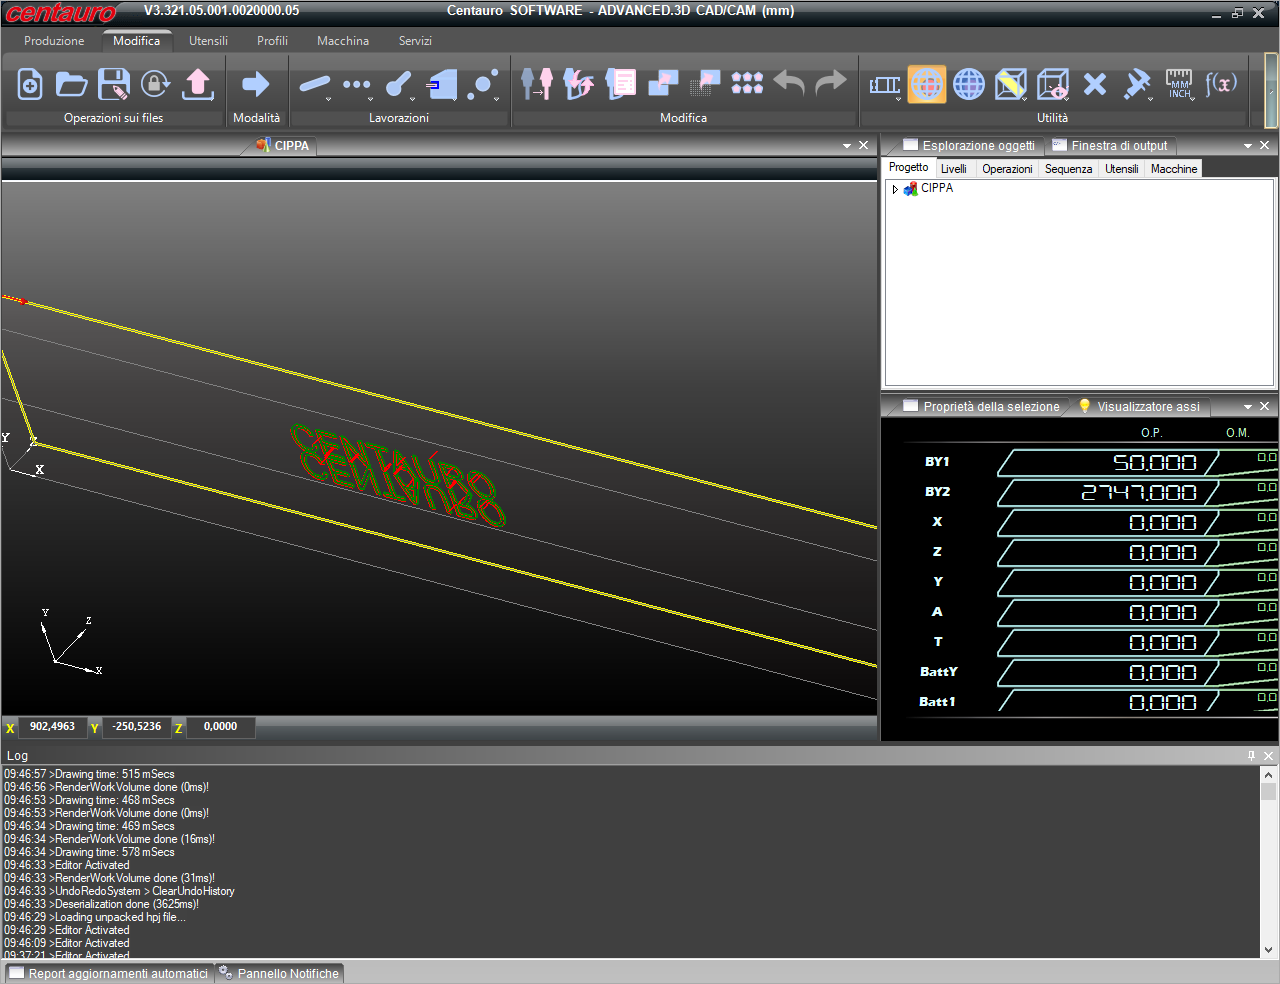Expand the CIPPA project tree node
This screenshot has height=984, width=1280.
pyautogui.click(x=895, y=189)
